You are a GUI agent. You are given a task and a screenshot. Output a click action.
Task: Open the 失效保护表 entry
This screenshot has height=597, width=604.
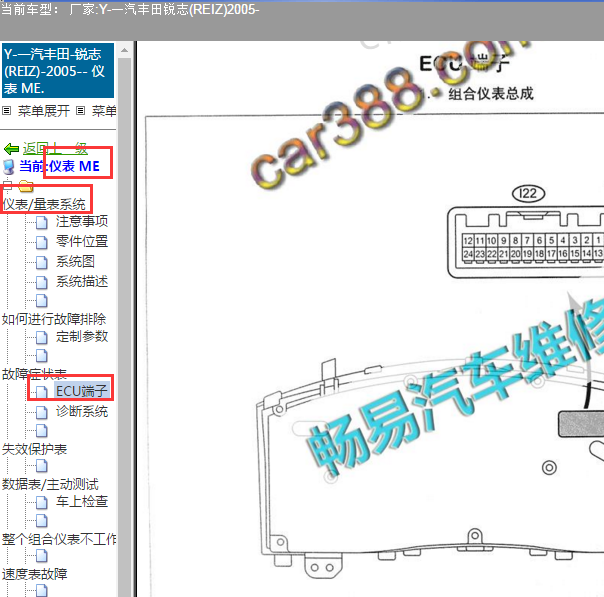tap(34, 449)
